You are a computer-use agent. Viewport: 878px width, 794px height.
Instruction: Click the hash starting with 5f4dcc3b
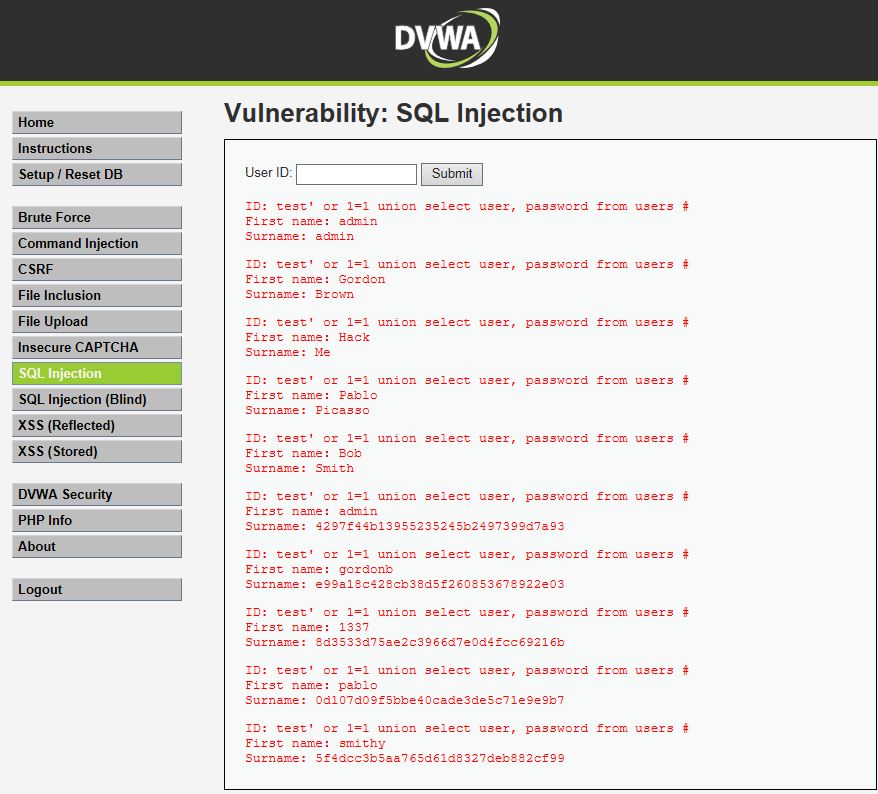[440, 759]
